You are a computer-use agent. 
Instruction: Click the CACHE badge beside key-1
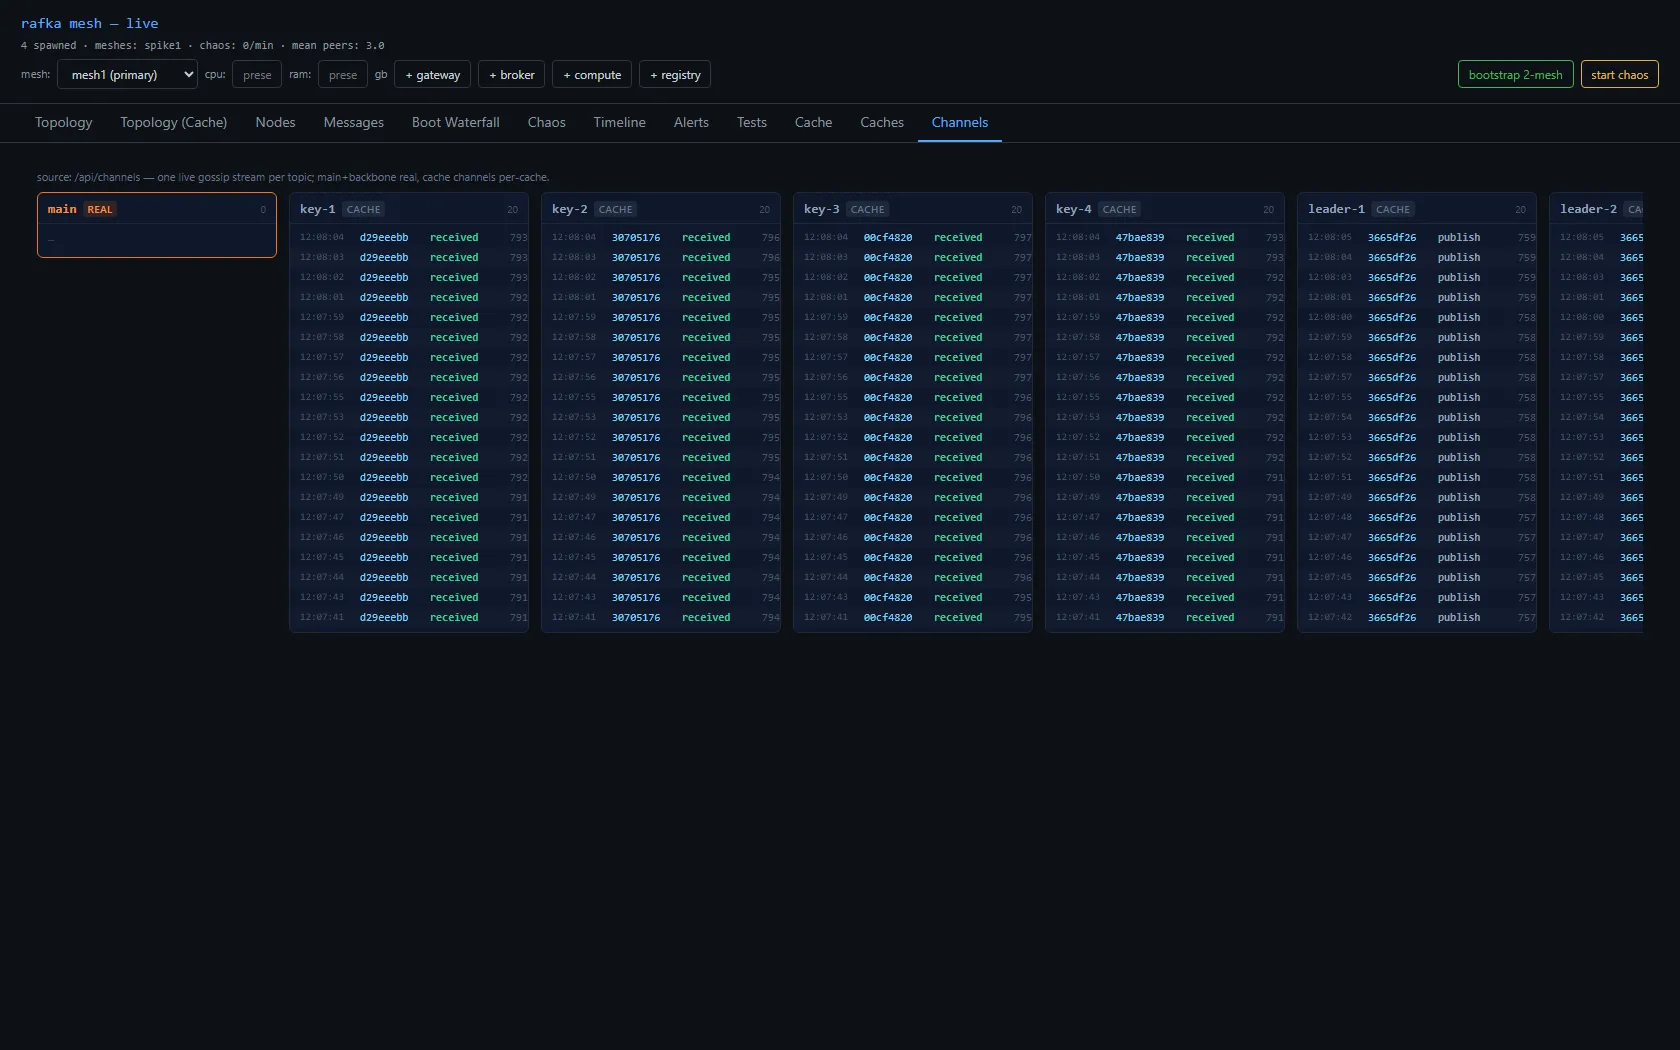[363, 209]
